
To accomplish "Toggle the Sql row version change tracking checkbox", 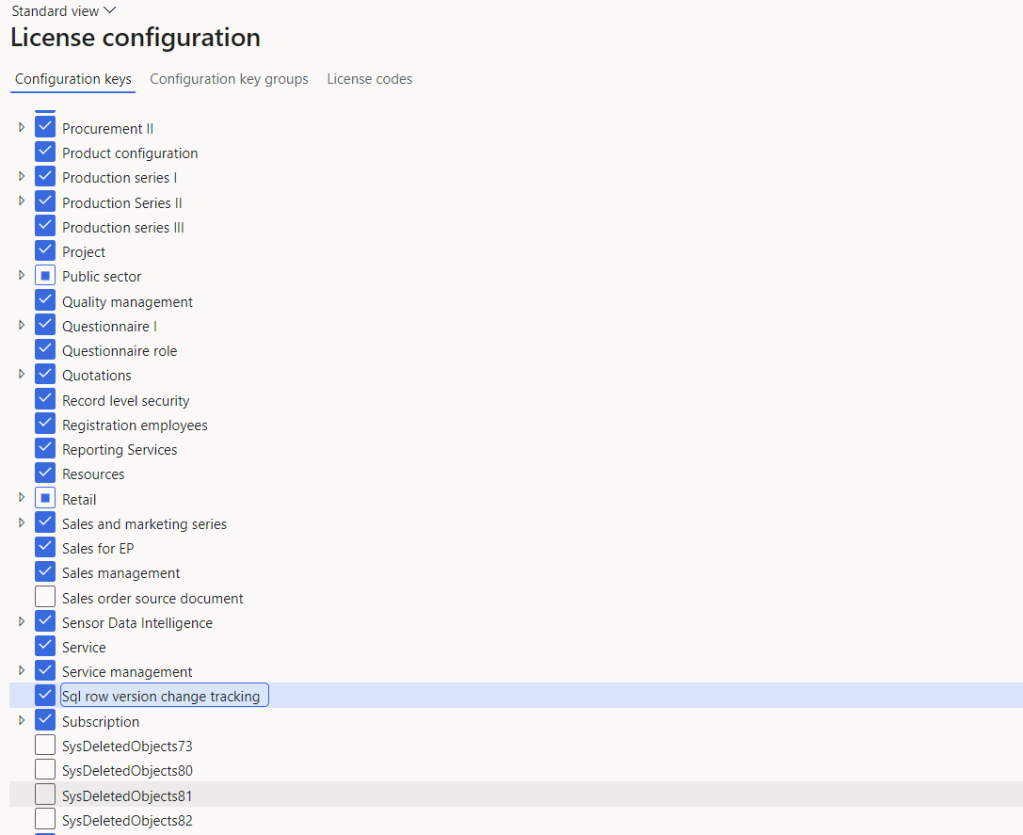I will (45, 696).
